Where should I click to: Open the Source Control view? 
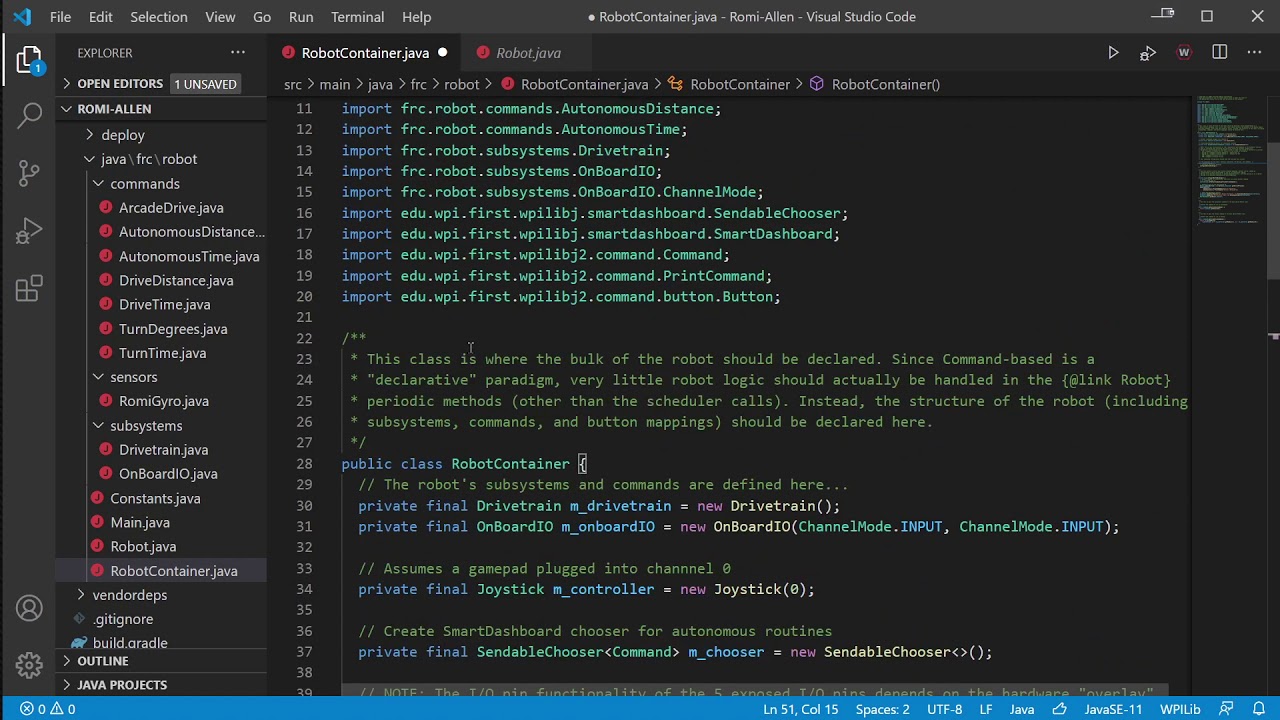pyautogui.click(x=29, y=174)
